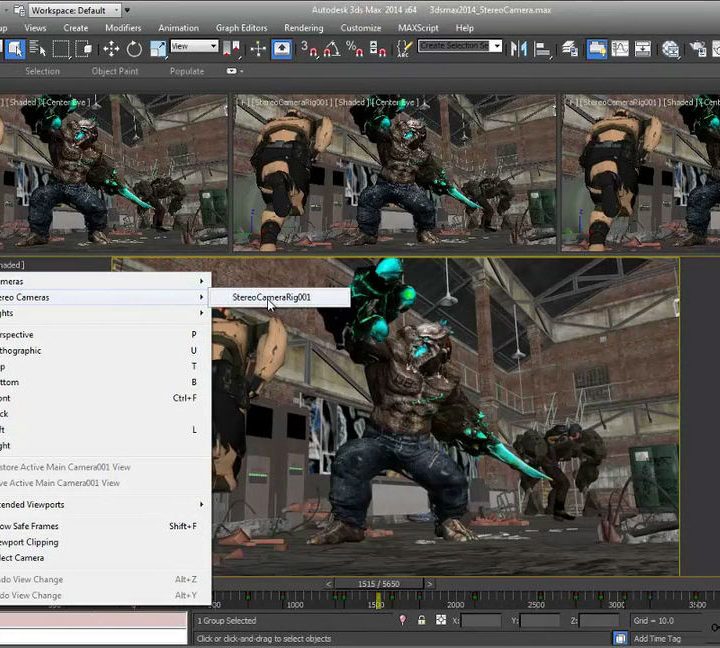
Task: Step time slider forward one frame
Action: pyautogui.click(x=429, y=584)
